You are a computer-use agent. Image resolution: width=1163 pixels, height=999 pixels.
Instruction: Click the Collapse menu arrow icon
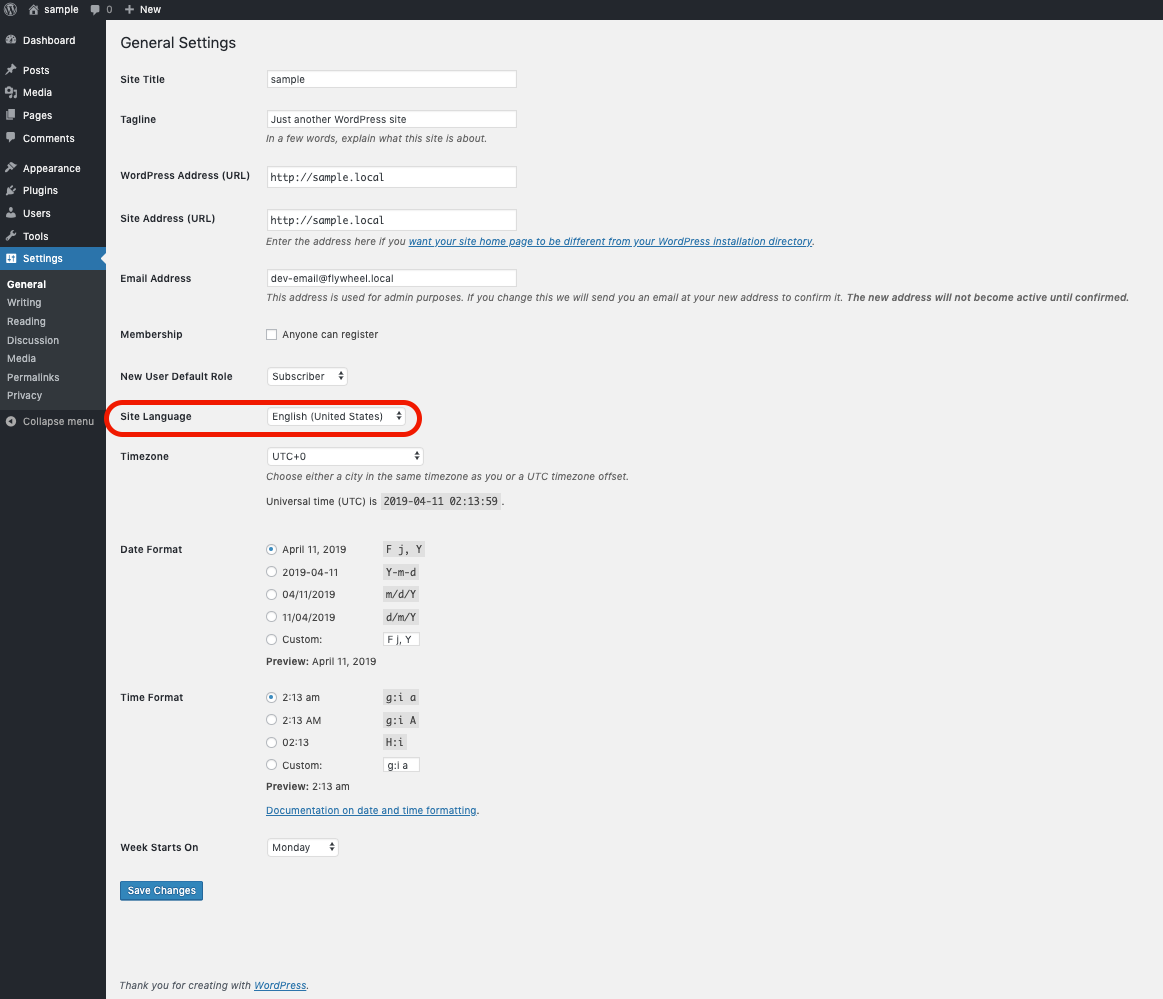(x=11, y=421)
